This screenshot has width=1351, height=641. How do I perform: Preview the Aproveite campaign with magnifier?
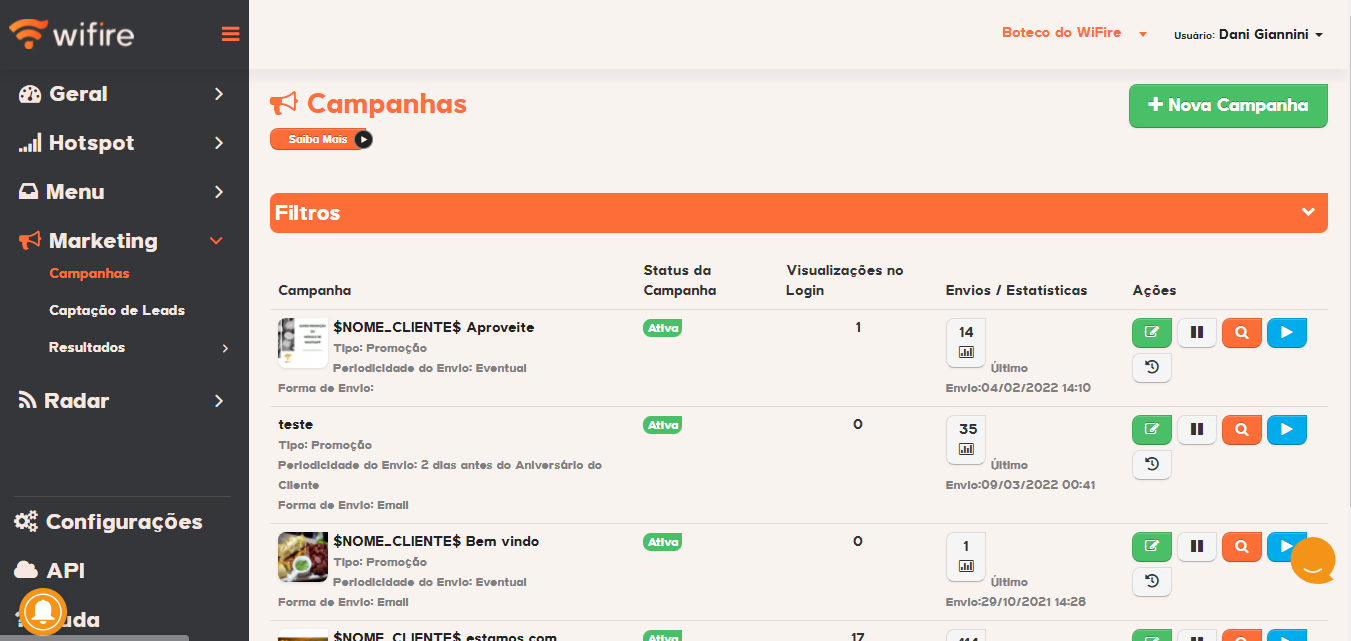pos(1242,333)
